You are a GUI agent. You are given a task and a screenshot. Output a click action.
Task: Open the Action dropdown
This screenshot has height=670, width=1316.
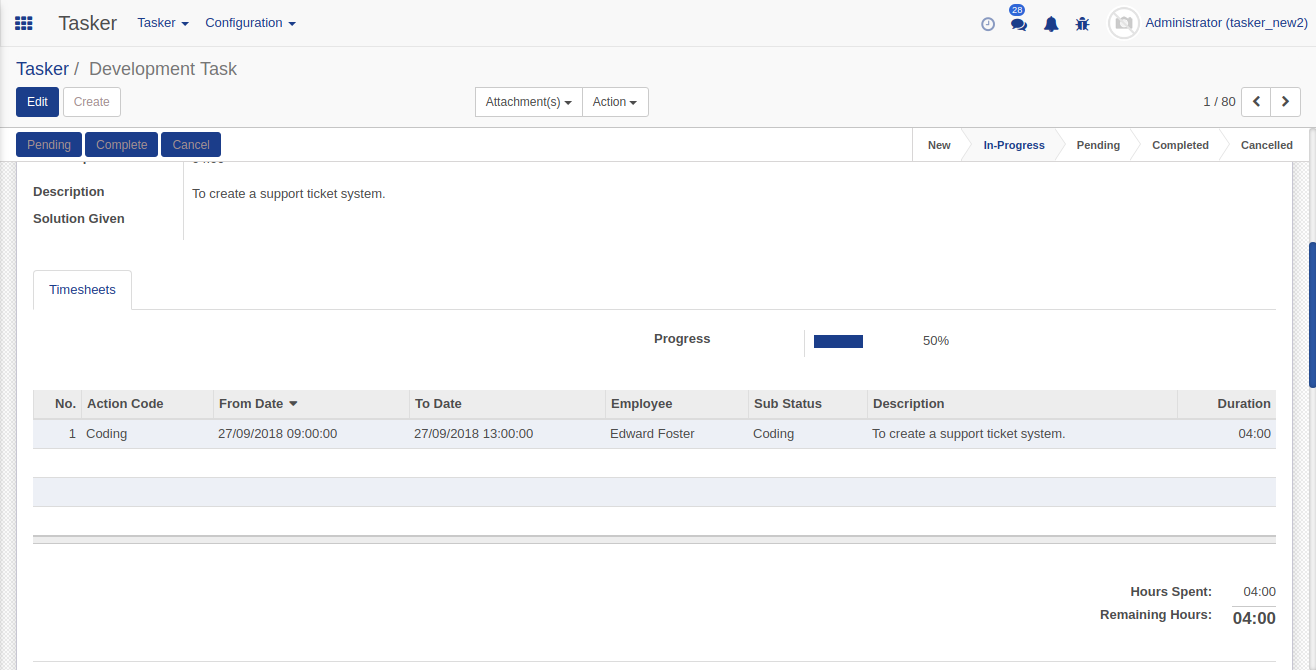(x=615, y=102)
